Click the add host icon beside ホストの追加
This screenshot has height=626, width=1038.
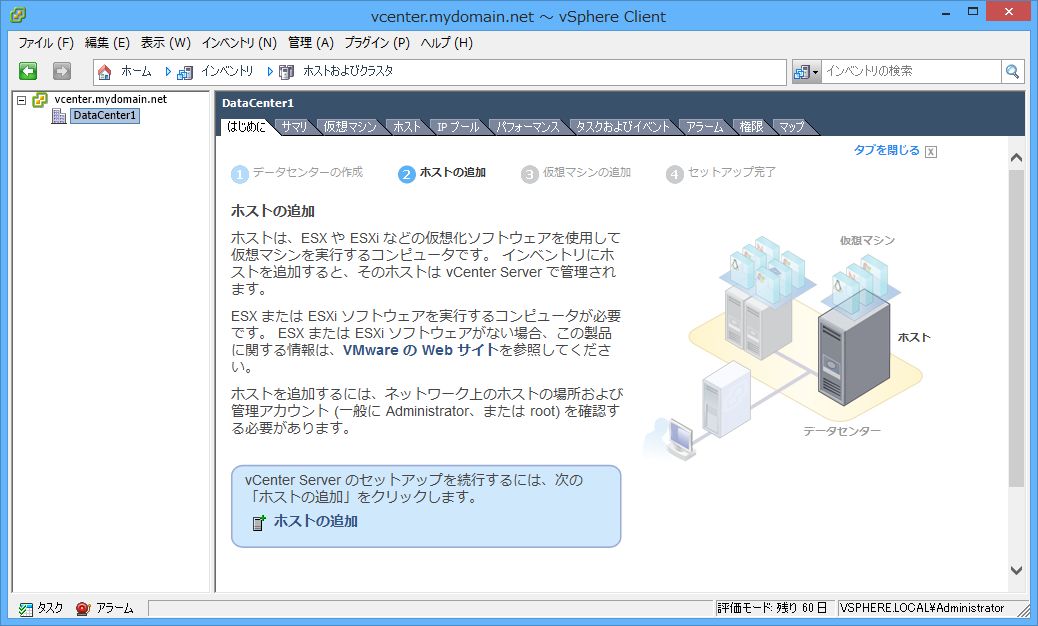259,522
